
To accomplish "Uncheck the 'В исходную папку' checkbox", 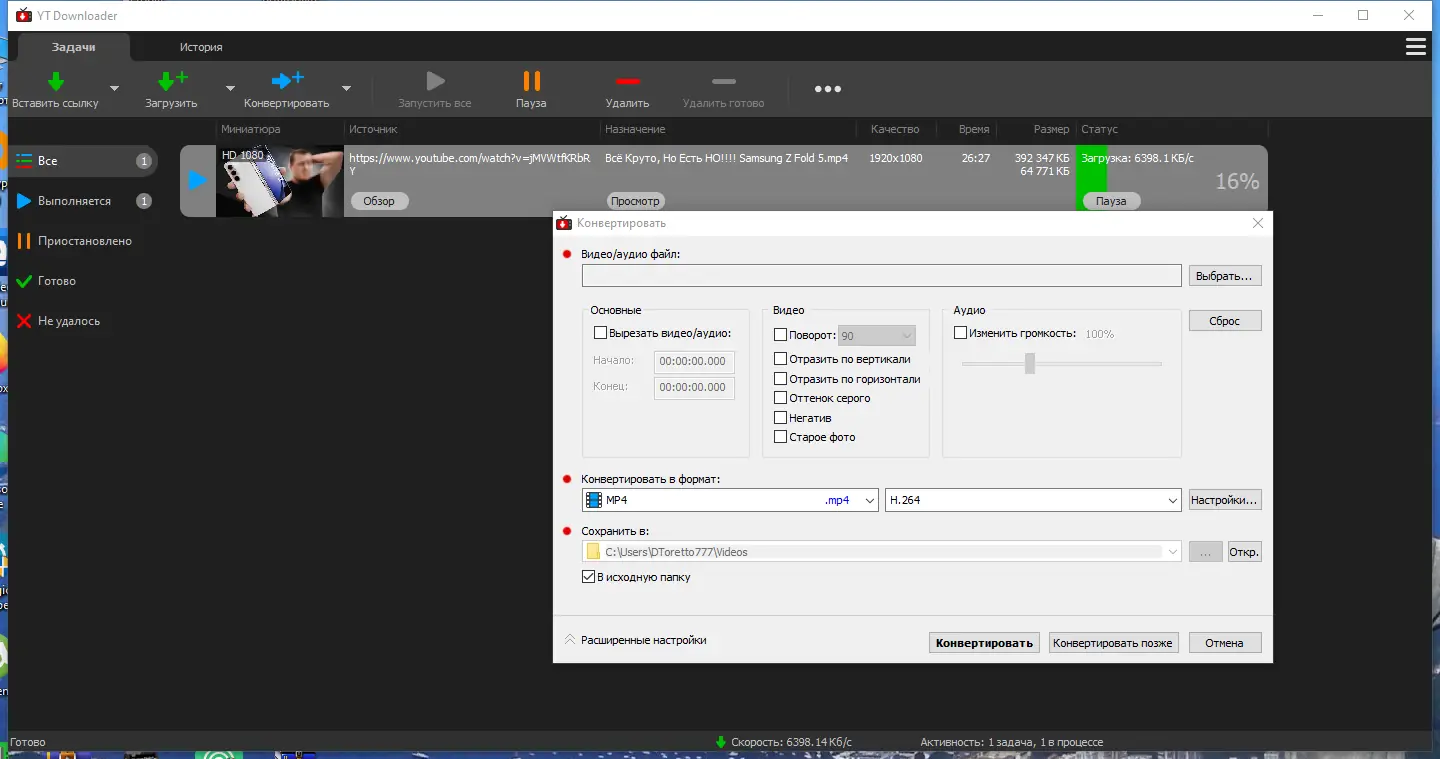I will 588,577.
